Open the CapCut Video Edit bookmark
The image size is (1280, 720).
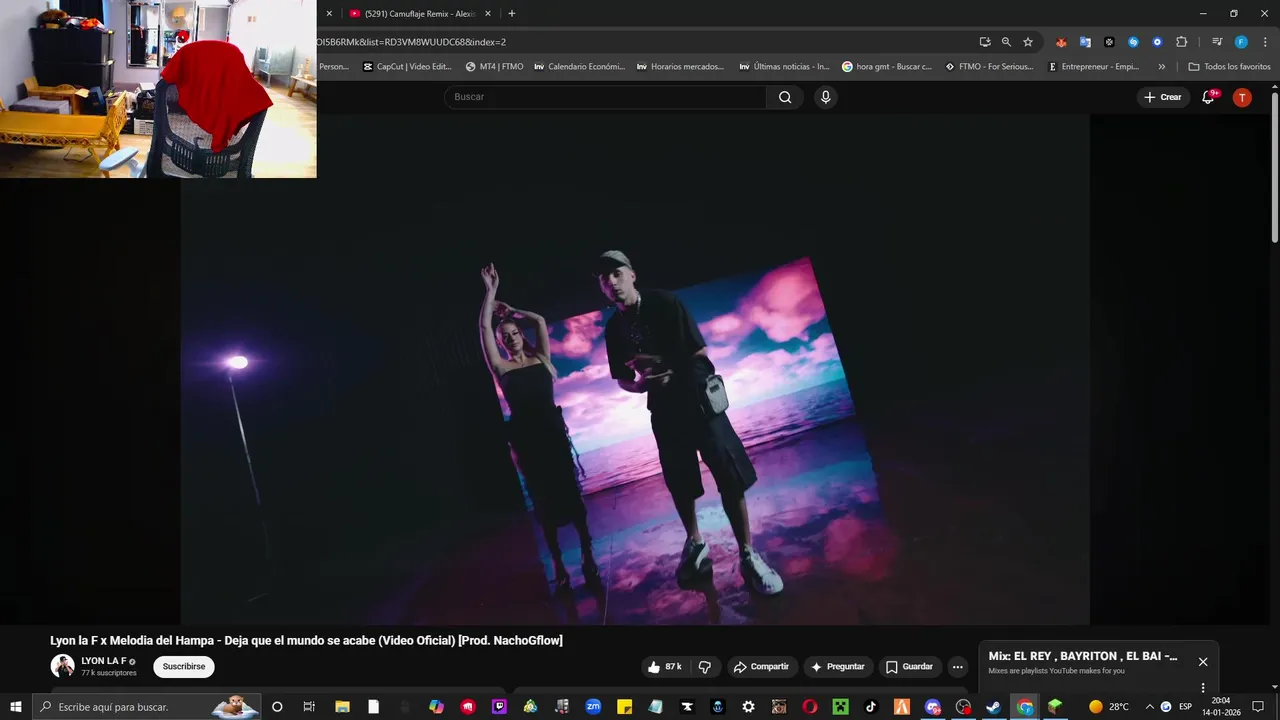click(407, 67)
